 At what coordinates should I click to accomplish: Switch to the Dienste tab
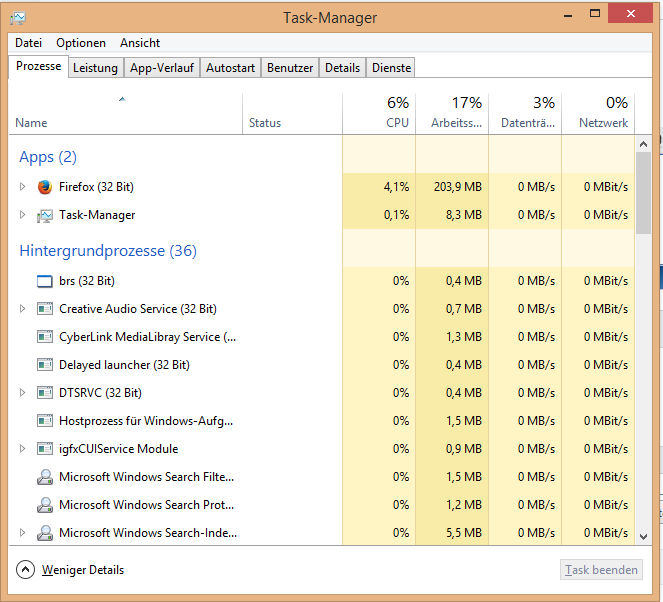coord(392,68)
